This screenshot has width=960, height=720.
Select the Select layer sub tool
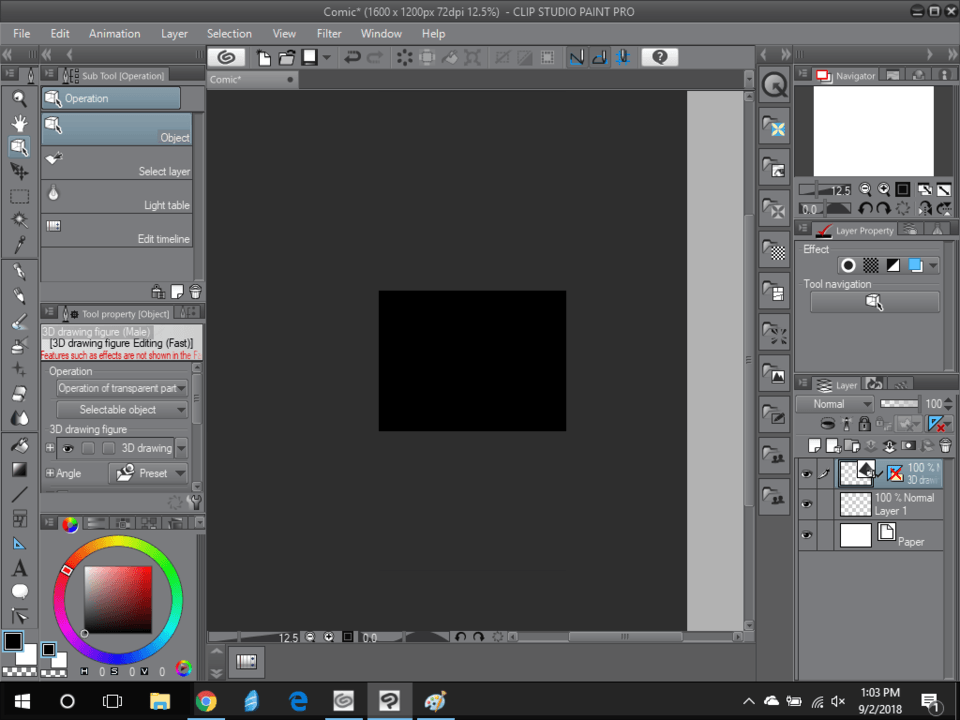[116, 163]
